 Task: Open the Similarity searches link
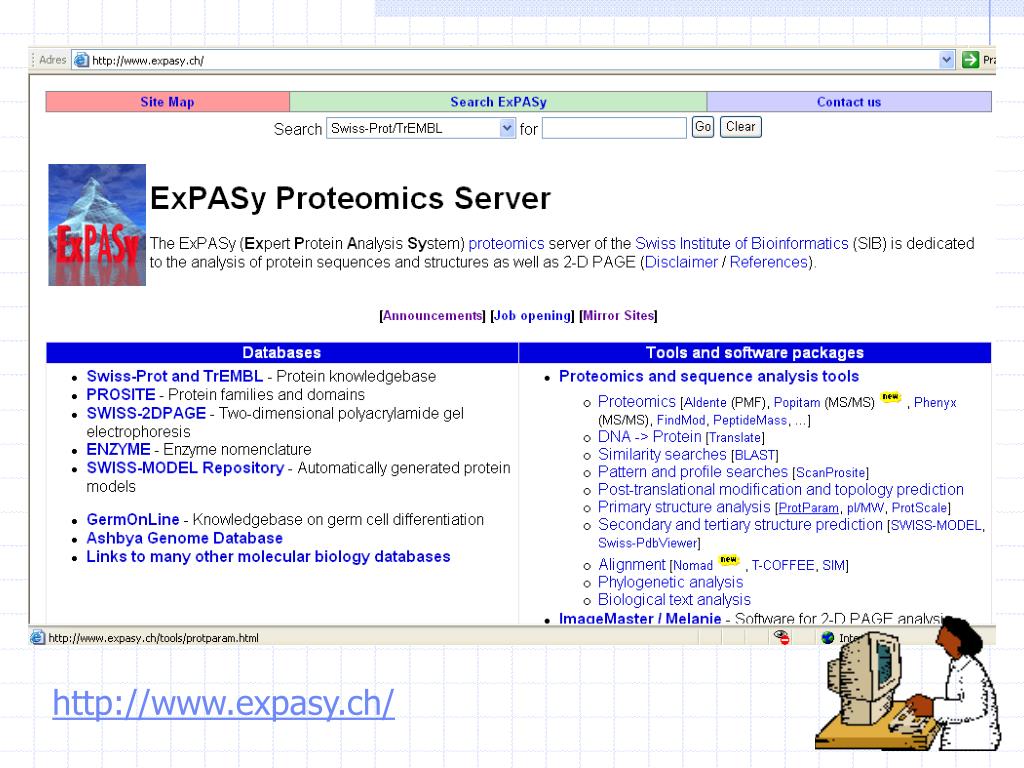(662, 455)
